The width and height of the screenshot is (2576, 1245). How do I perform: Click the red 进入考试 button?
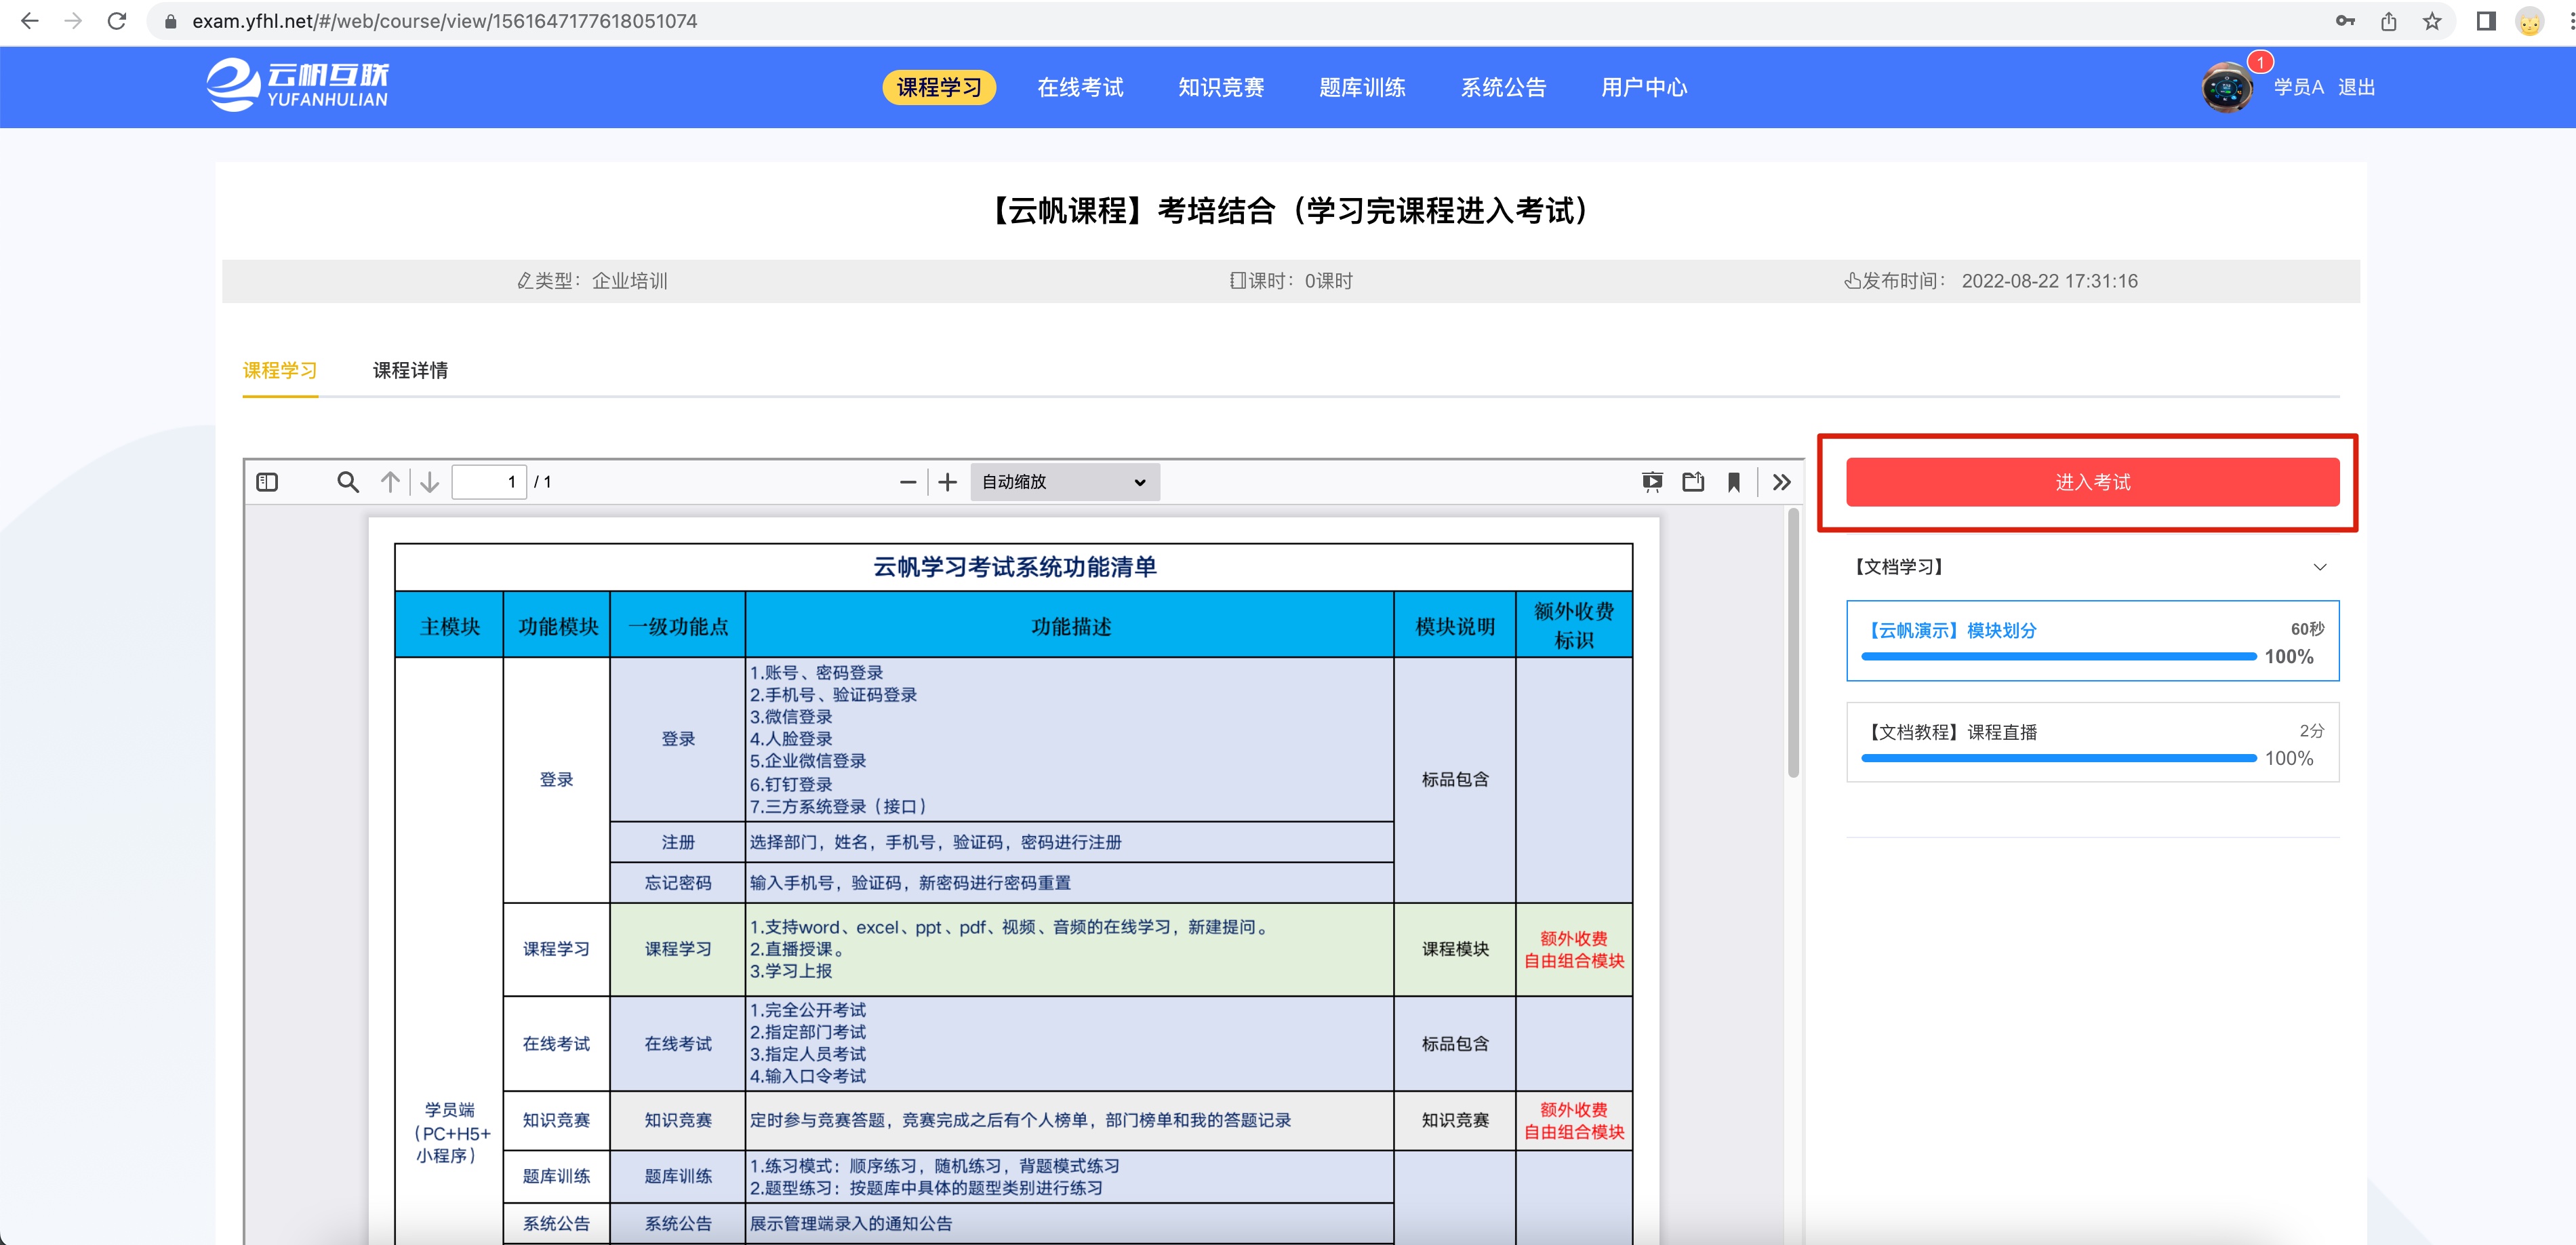[x=2092, y=482]
